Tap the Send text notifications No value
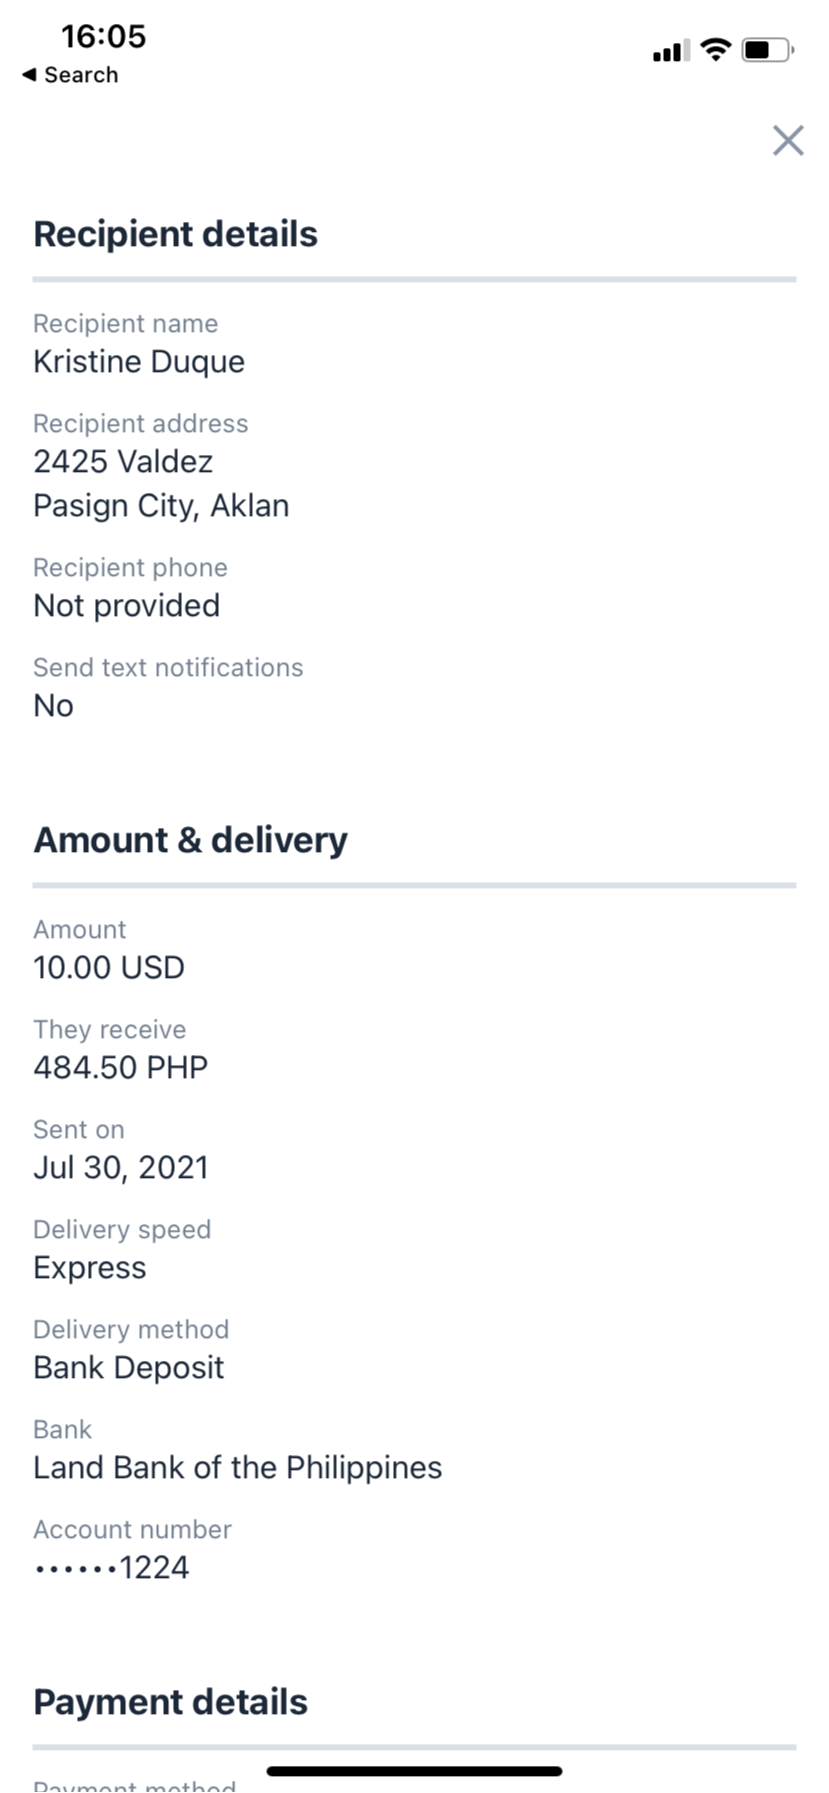829x1793 pixels. pos(53,706)
